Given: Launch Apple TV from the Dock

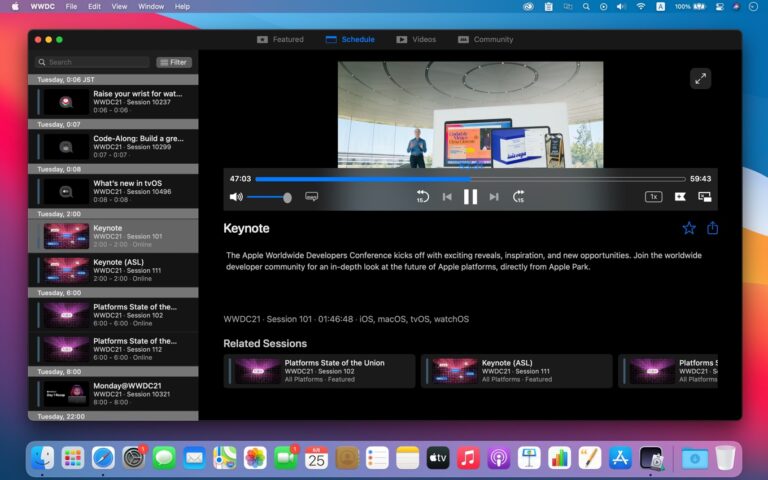Looking at the screenshot, I should point(437,458).
